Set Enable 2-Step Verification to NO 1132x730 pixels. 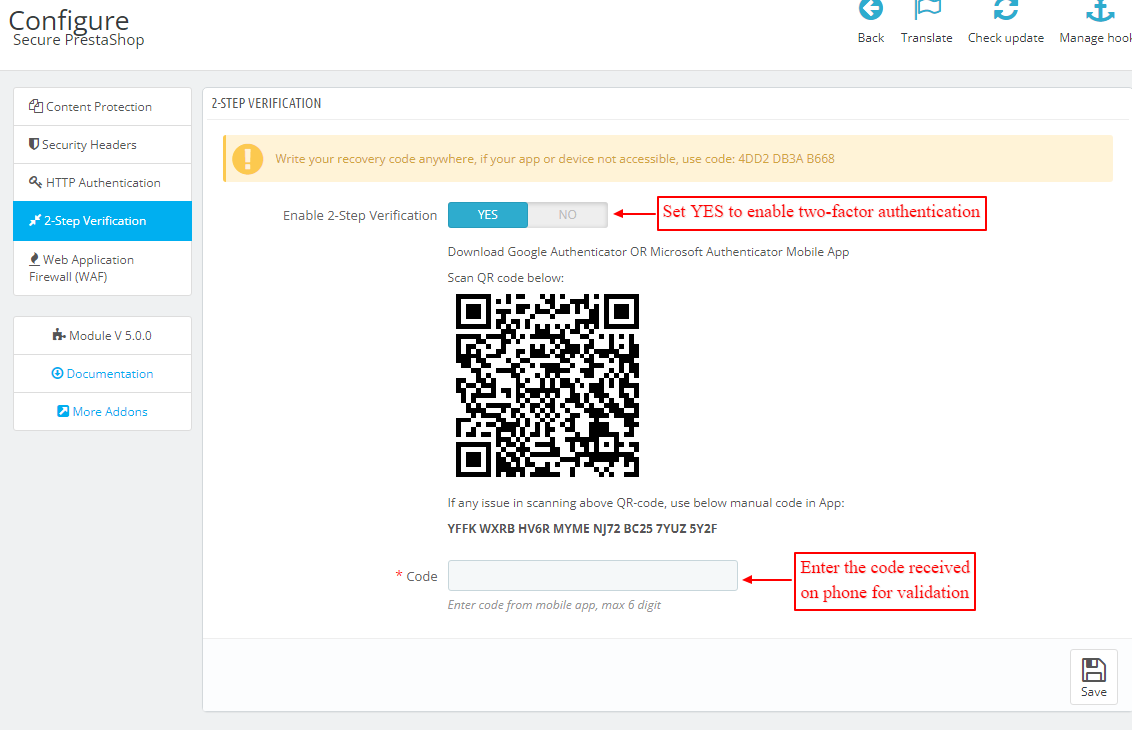(567, 215)
